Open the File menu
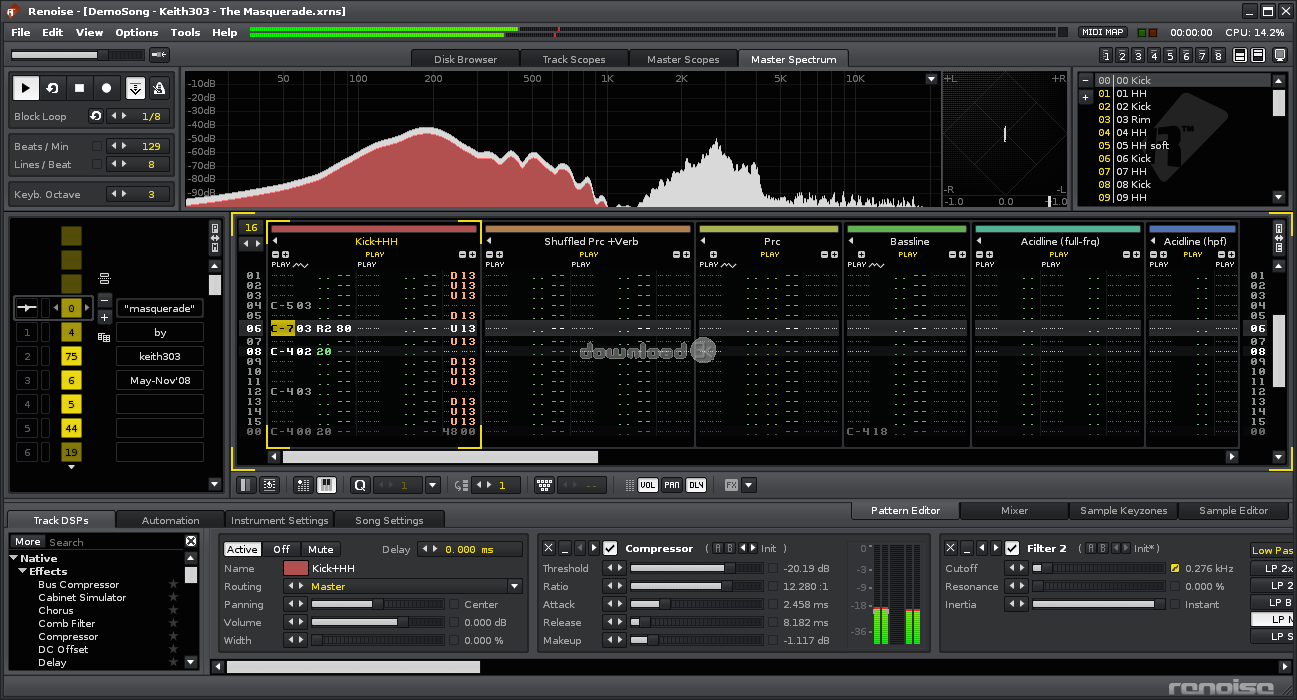The width and height of the screenshot is (1297, 700). coord(20,32)
